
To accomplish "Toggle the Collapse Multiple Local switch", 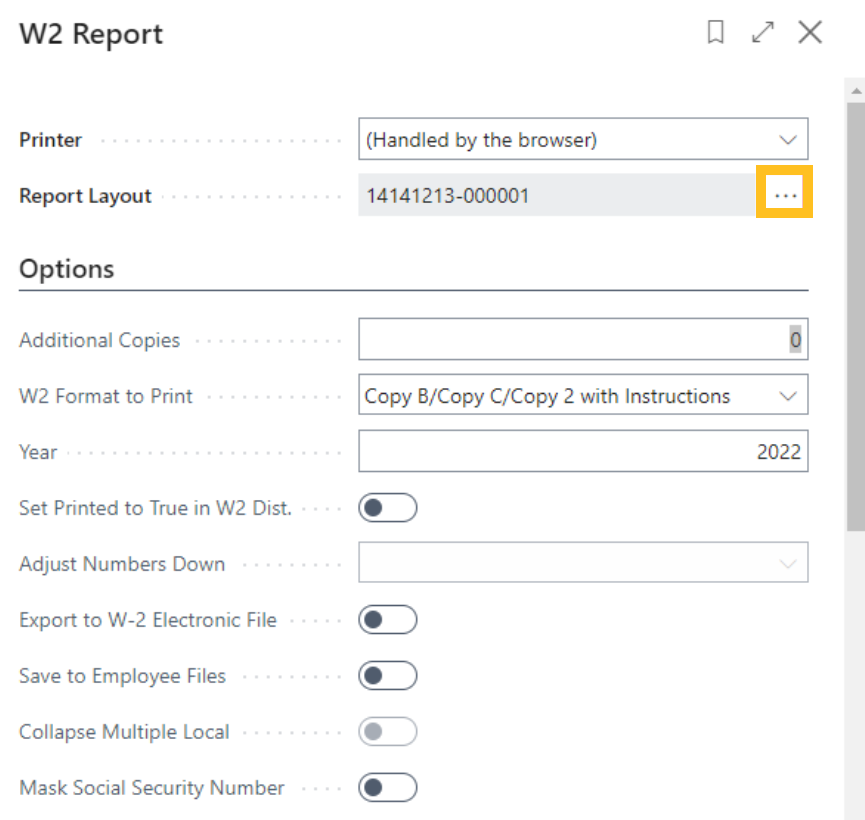I will [x=387, y=732].
